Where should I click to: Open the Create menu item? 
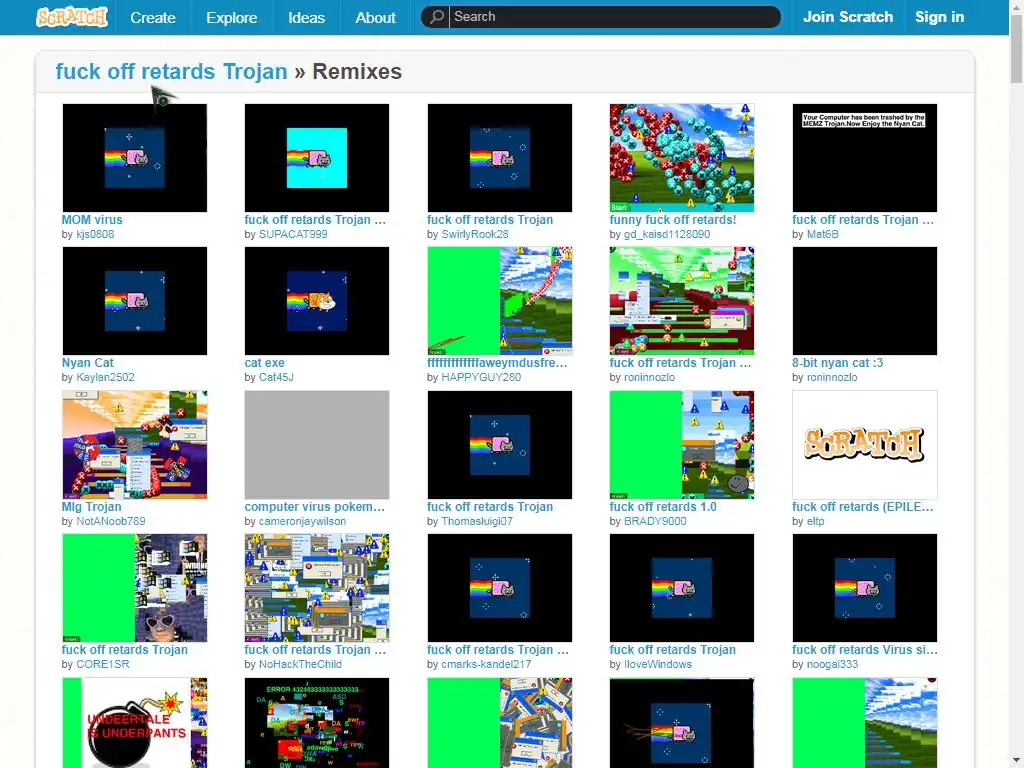point(153,17)
